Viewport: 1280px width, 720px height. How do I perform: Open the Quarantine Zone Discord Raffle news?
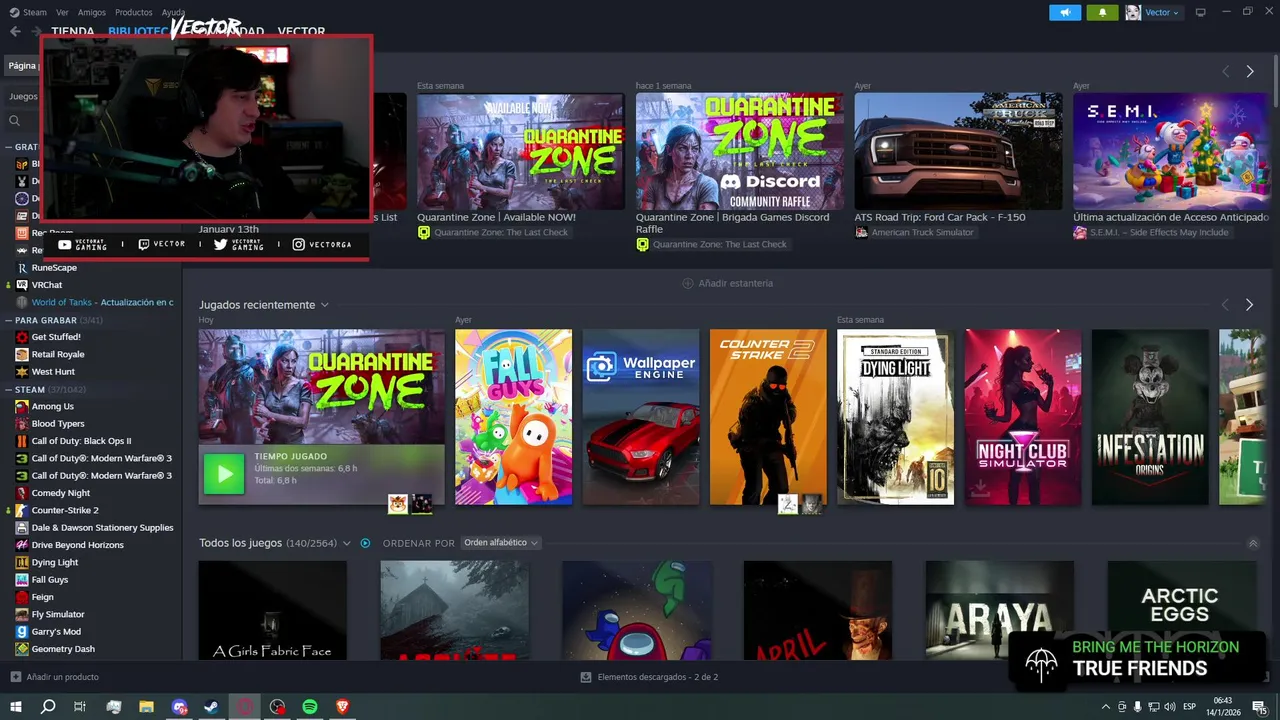[739, 151]
